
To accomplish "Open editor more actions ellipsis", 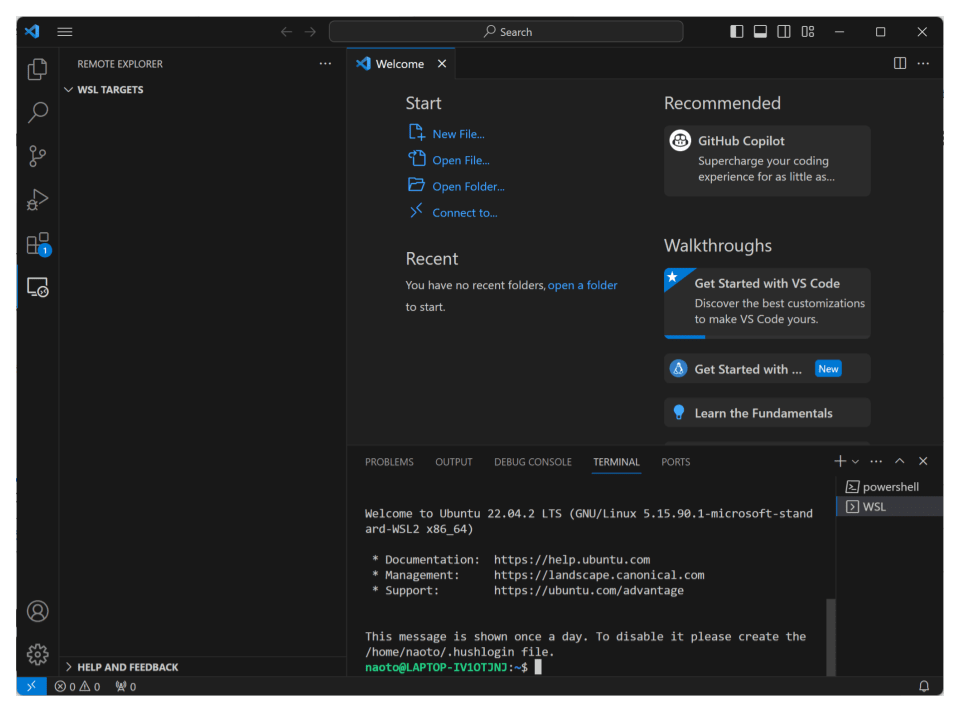I will (923, 64).
